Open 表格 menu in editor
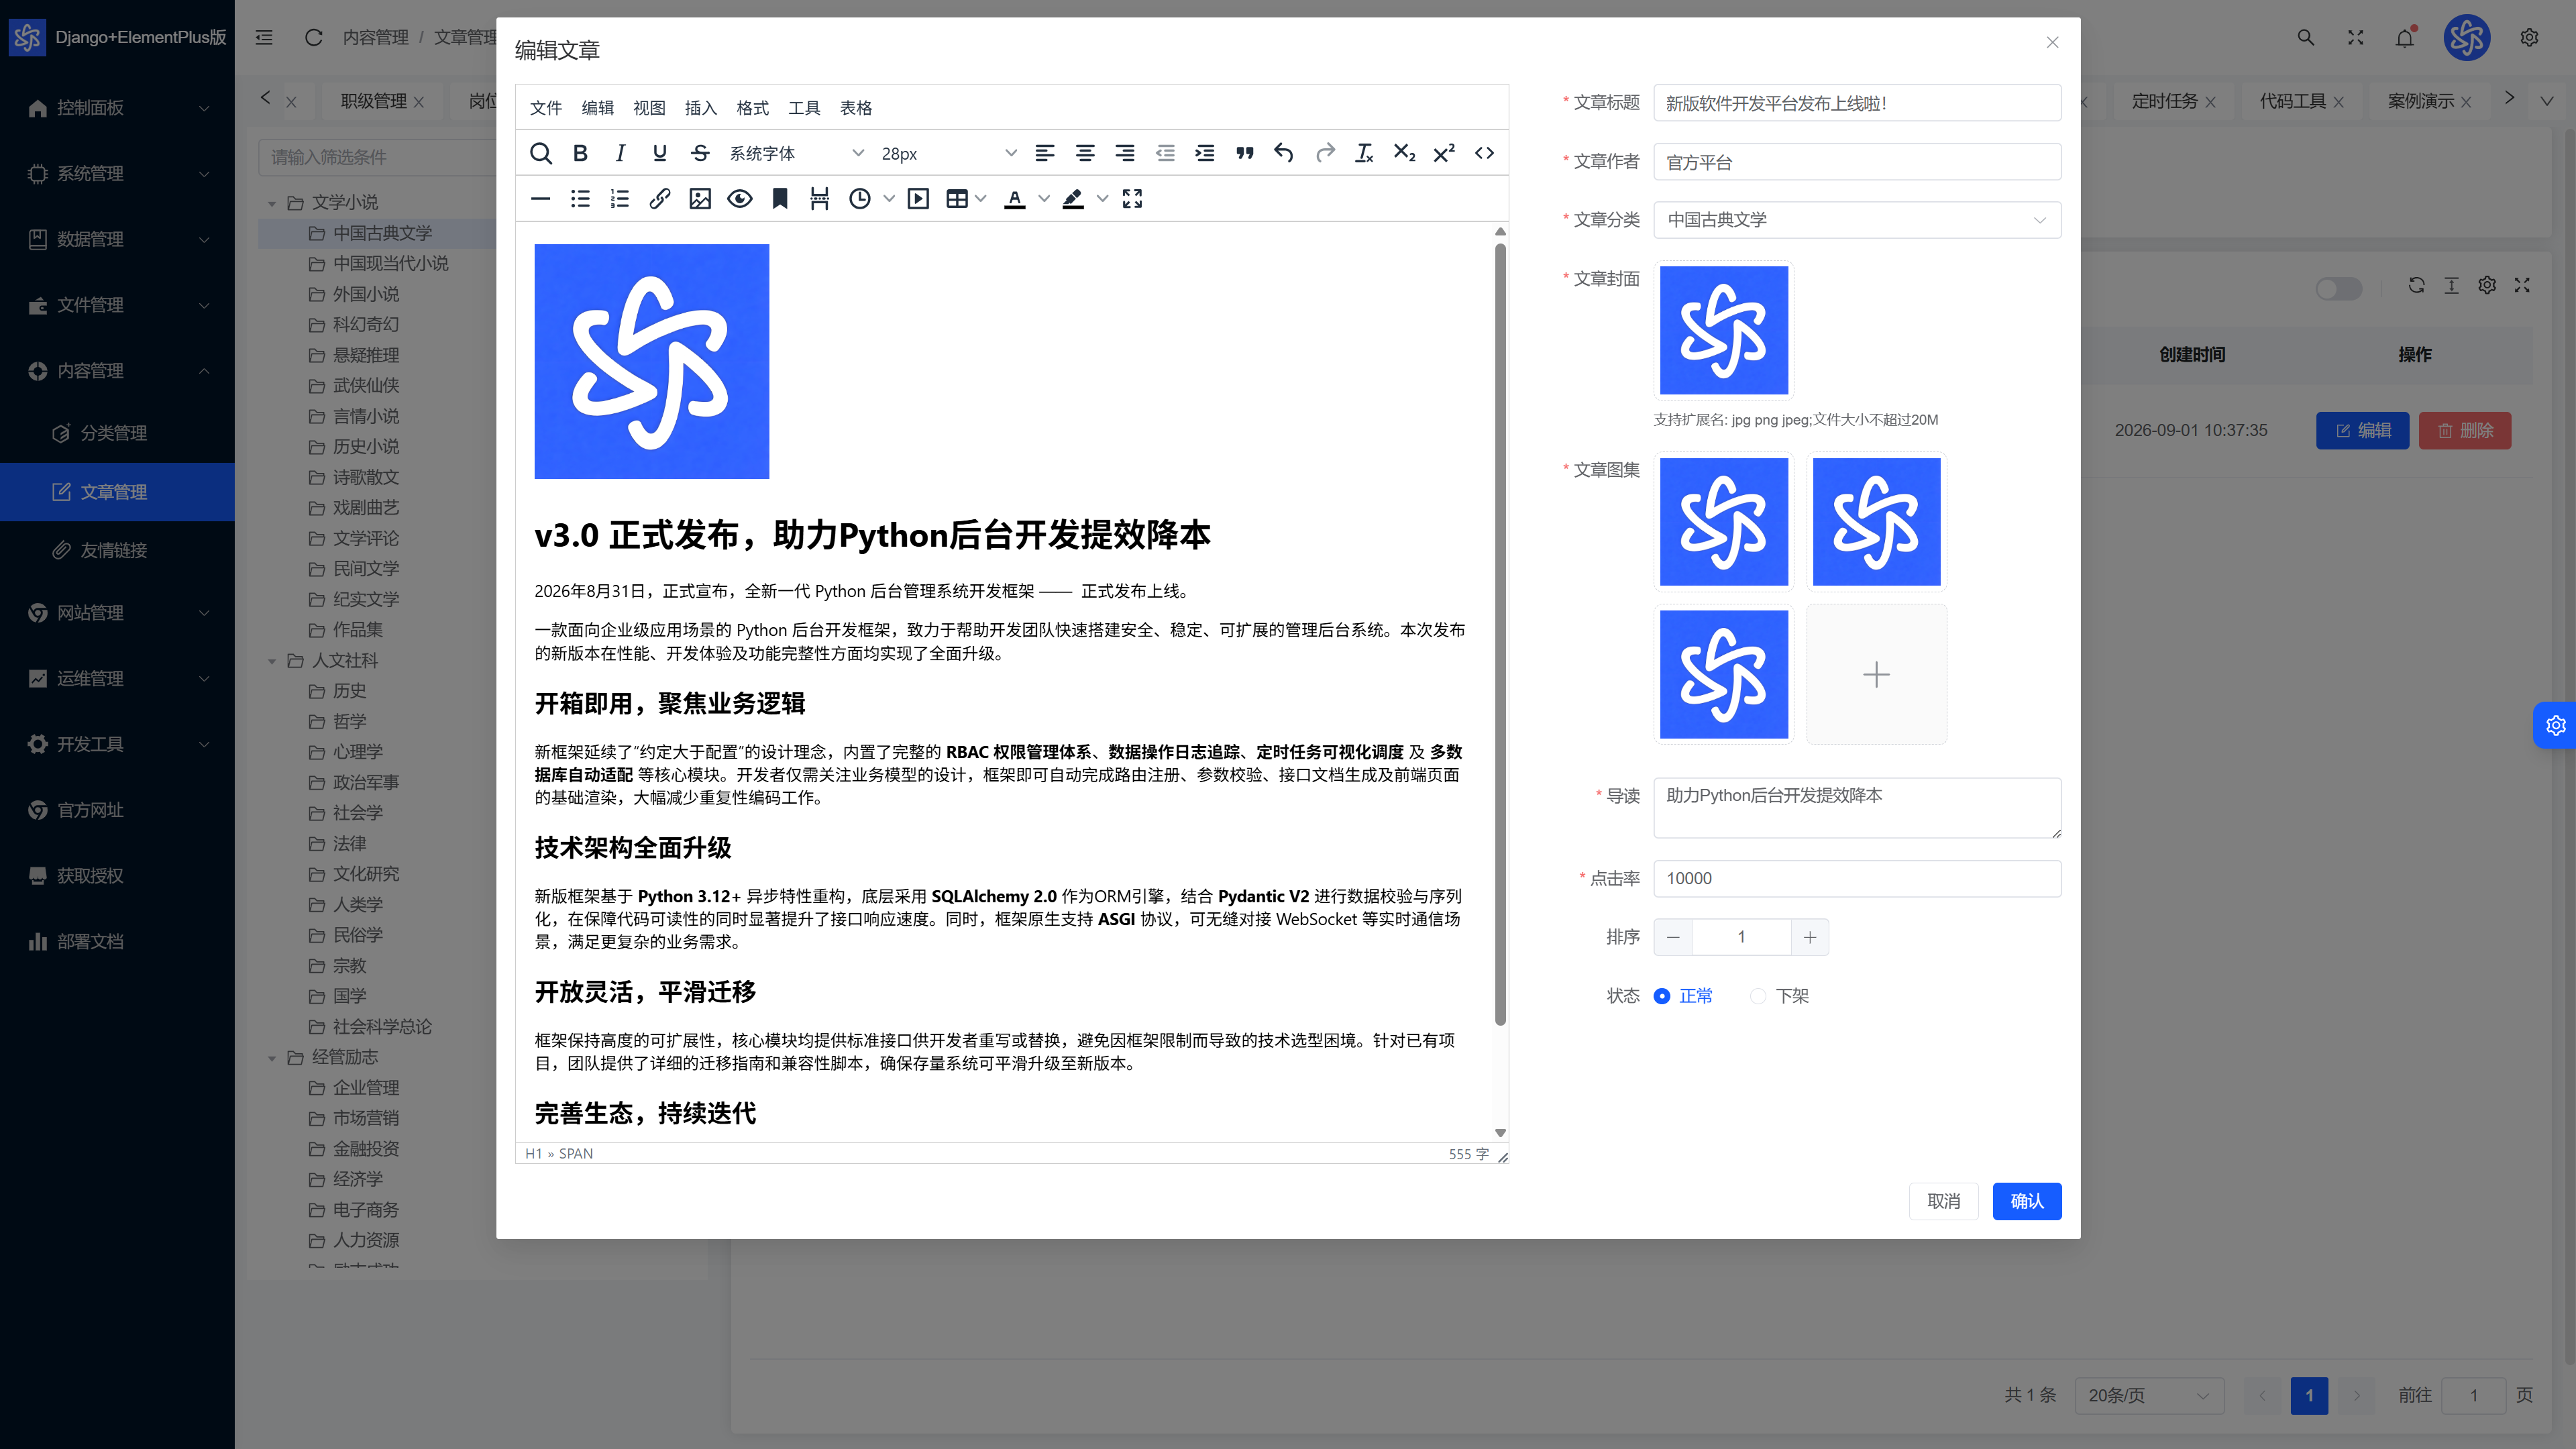The image size is (2576, 1449). point(856,108)
